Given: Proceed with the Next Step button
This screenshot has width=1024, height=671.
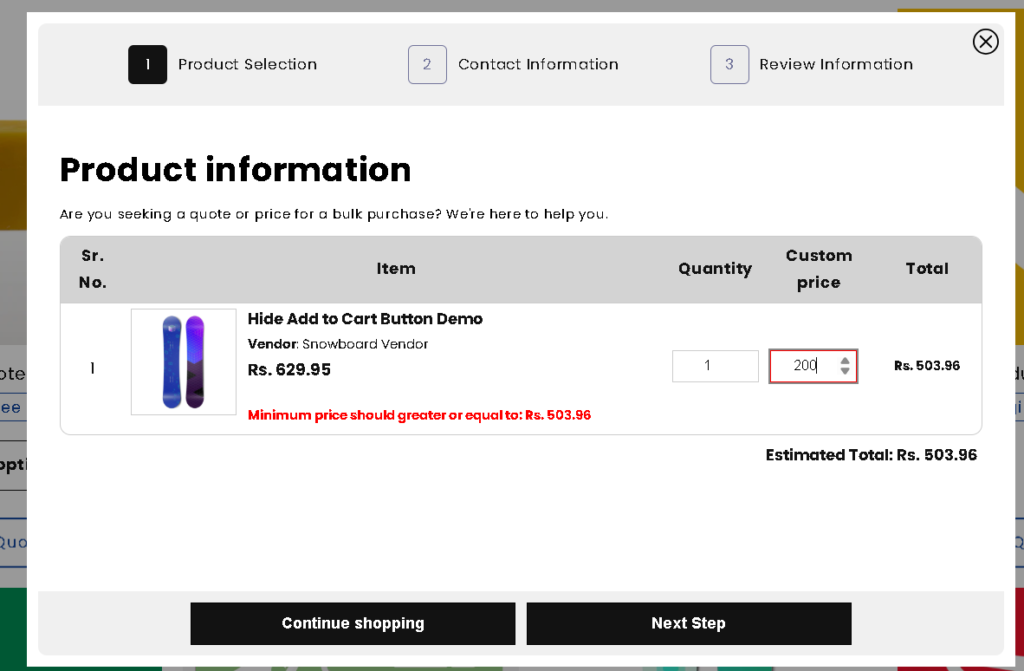Looking at the screenshot, I should [688, 623].
